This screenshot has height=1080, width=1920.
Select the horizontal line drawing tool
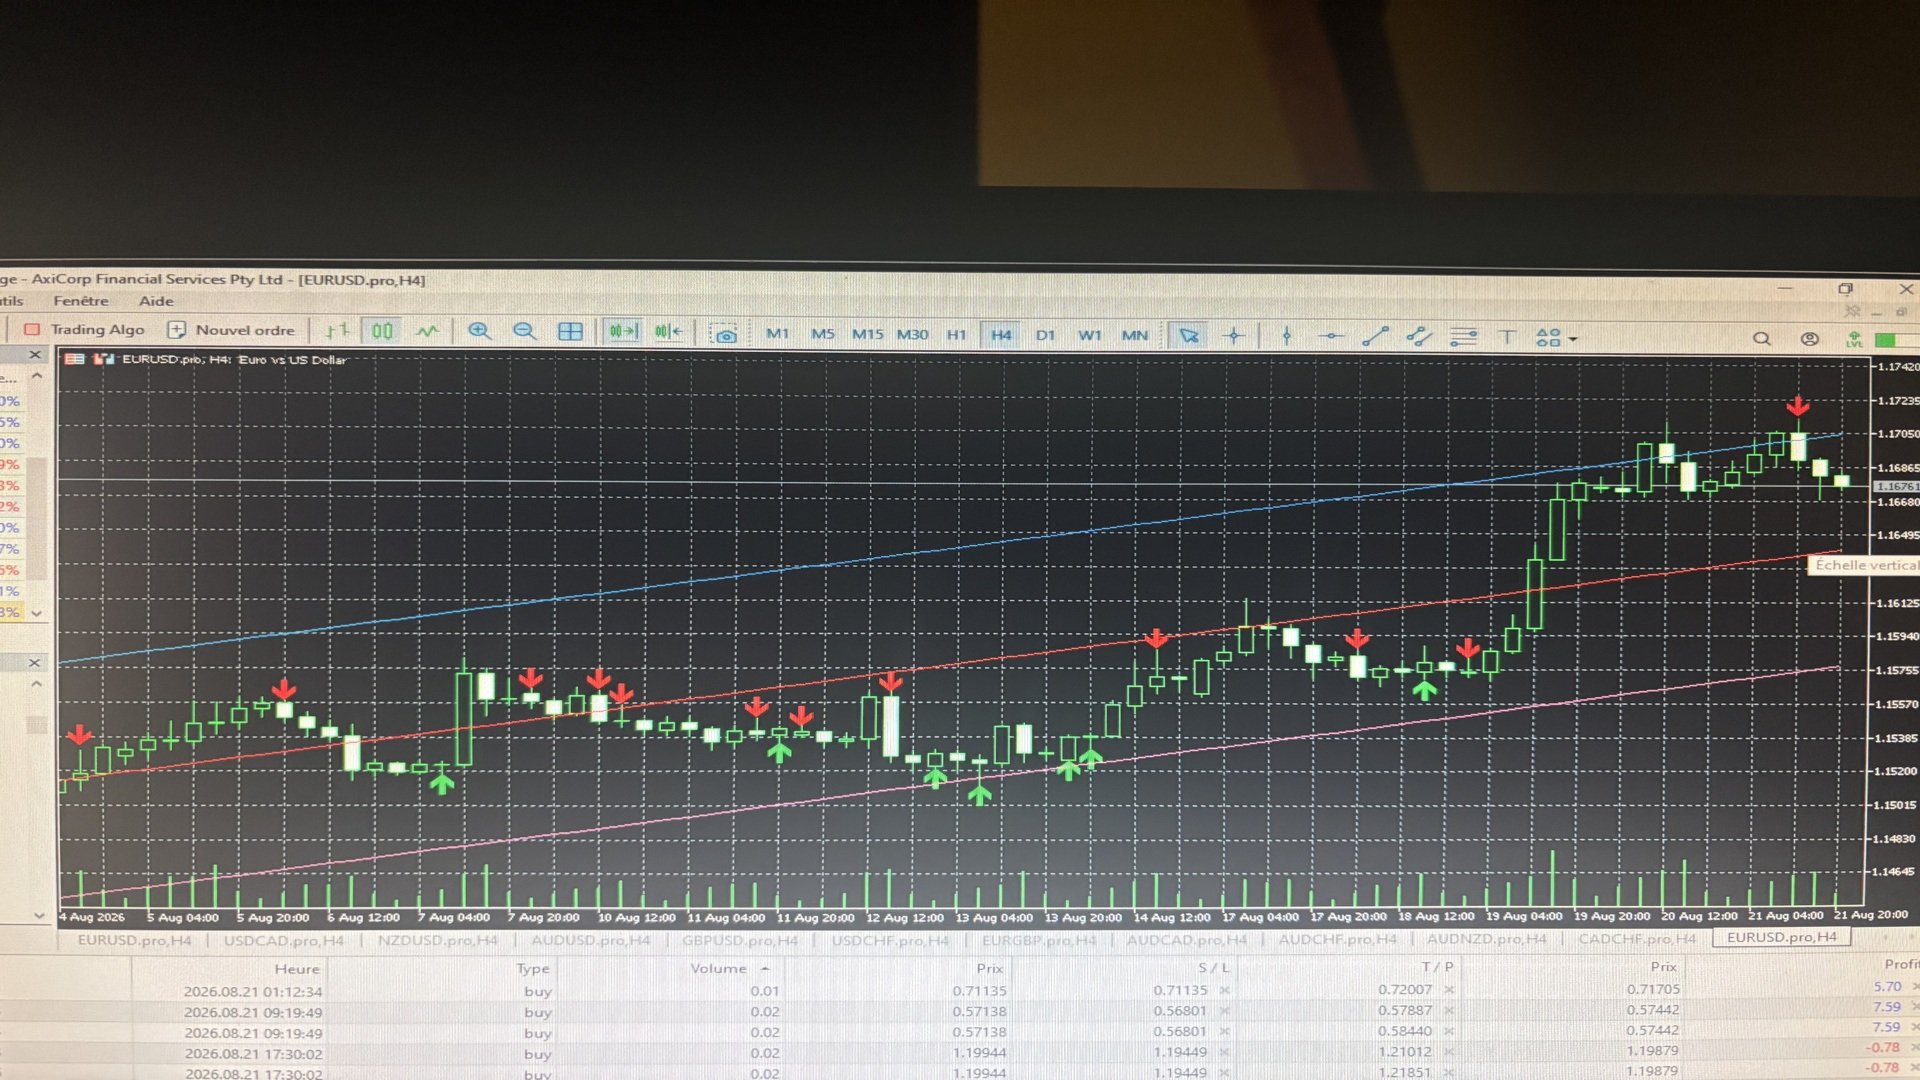click(1331, 336)
